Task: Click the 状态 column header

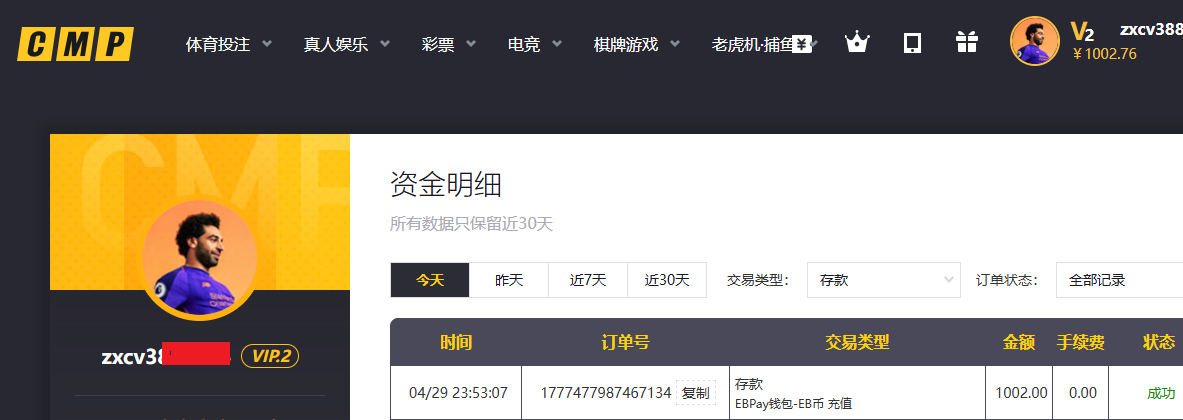Action: tap(1159, 343)
